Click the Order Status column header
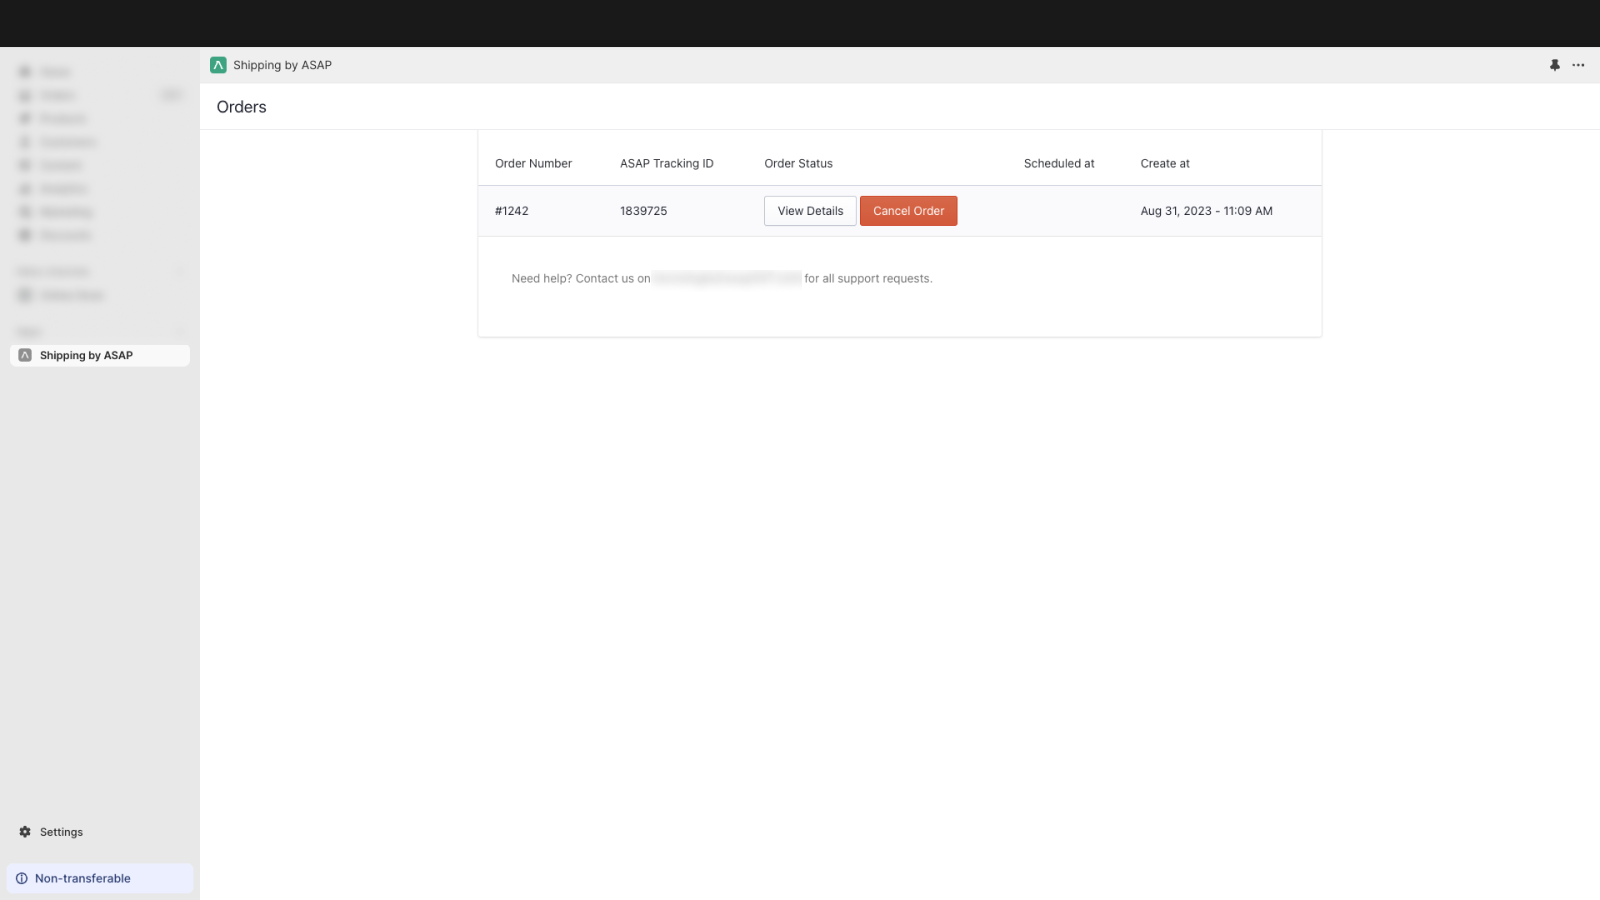 click(x=798, y=164)
